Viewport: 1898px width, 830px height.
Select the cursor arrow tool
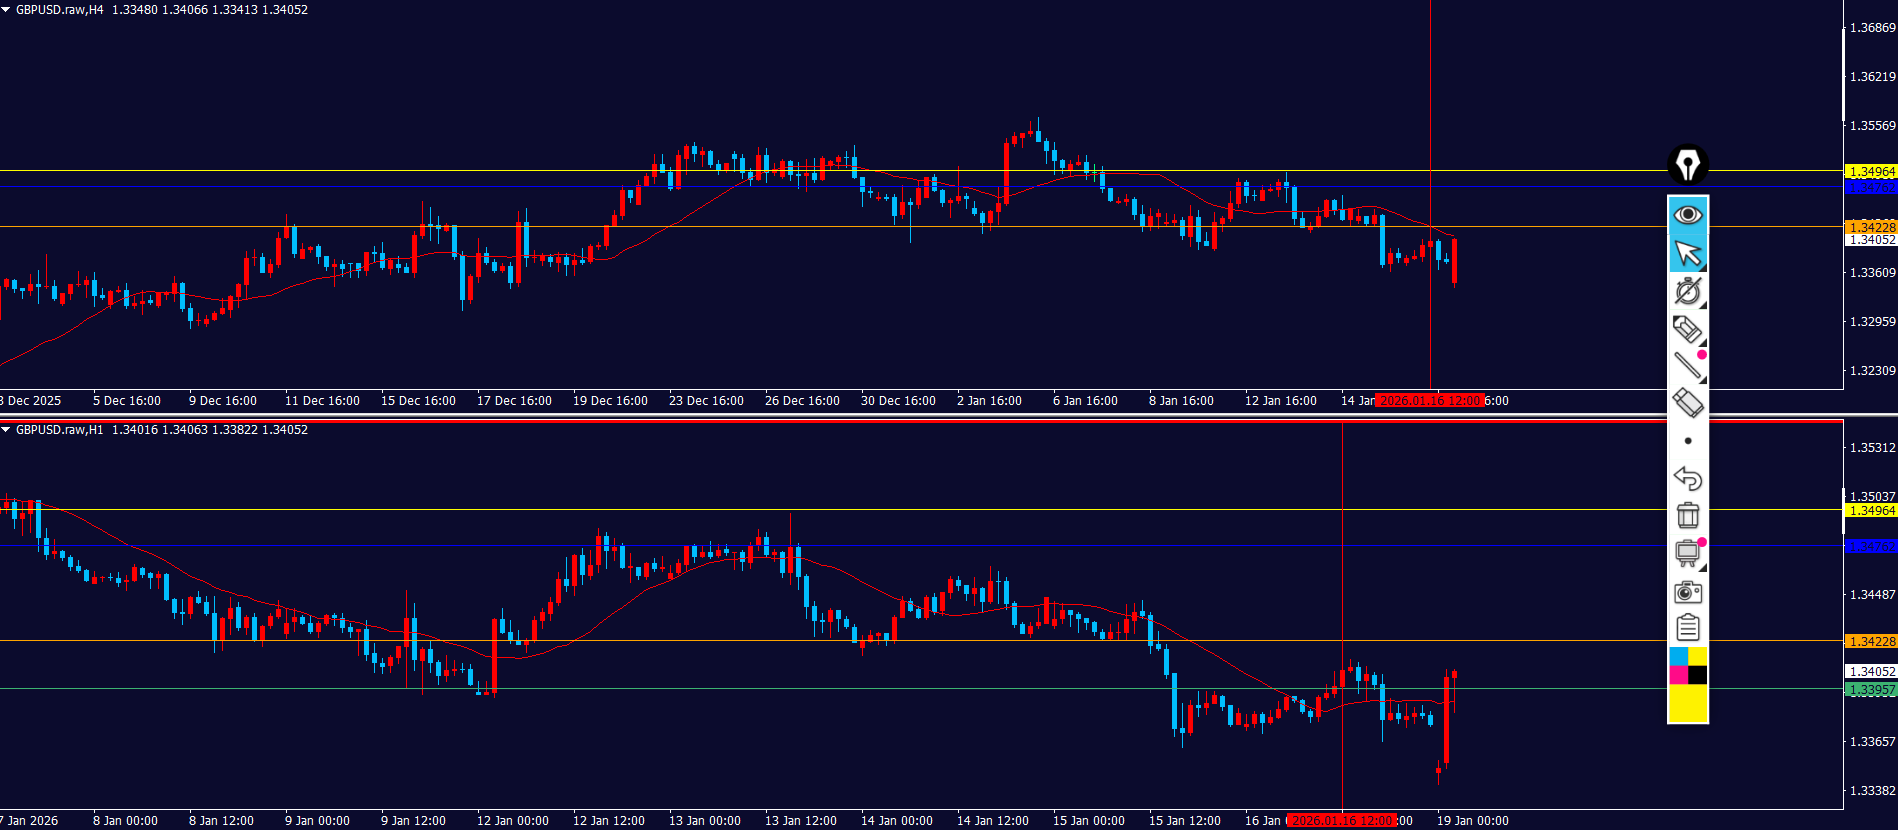pyautogui.click(x=1688, y=253)
